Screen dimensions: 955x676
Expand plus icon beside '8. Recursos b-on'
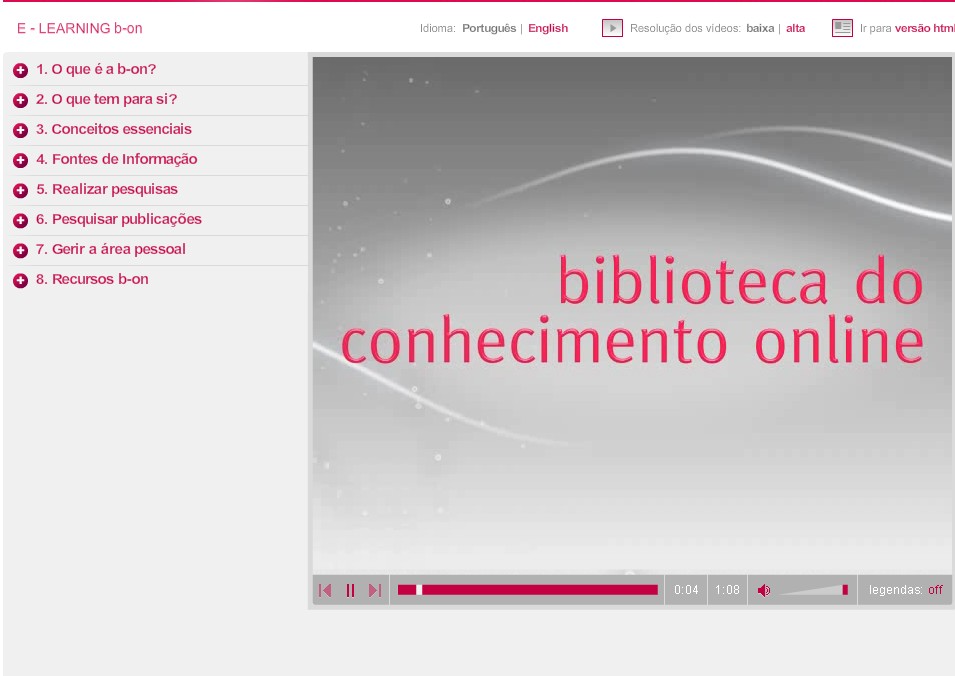point(21,280)
